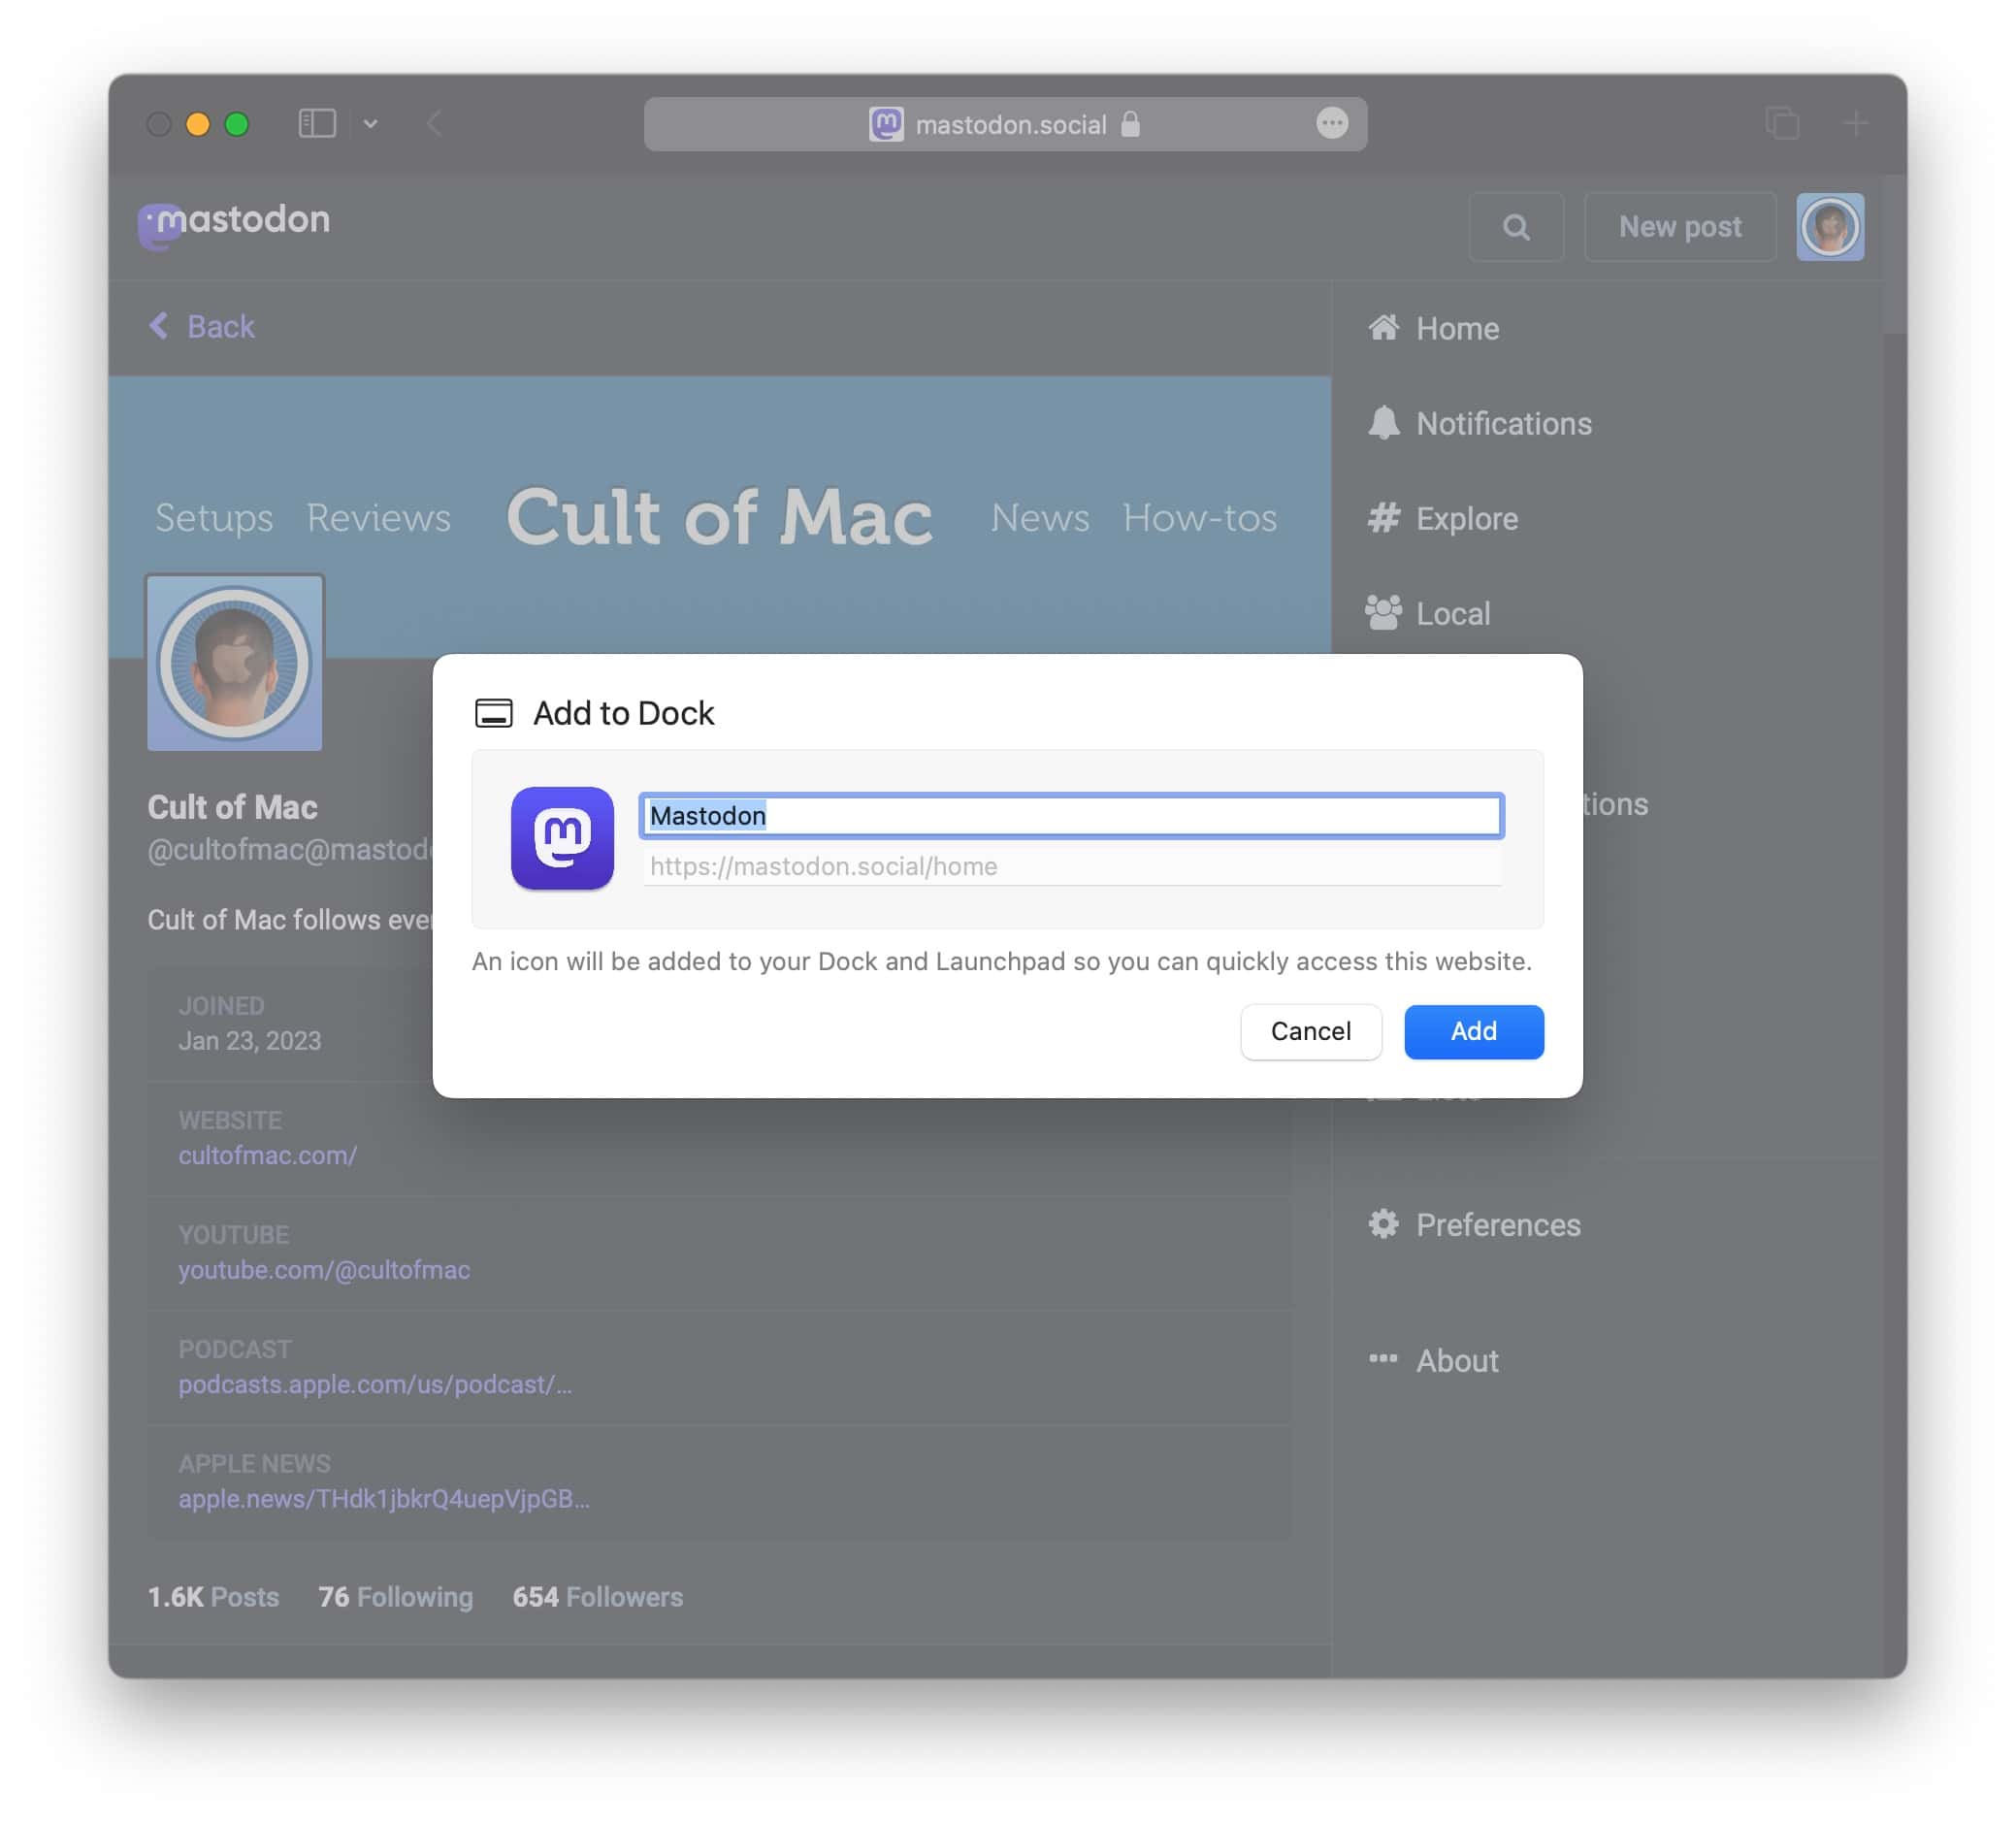Click the About three-dots icon
This screenshot has height=1822, width=2016.
point(1383,1357)
